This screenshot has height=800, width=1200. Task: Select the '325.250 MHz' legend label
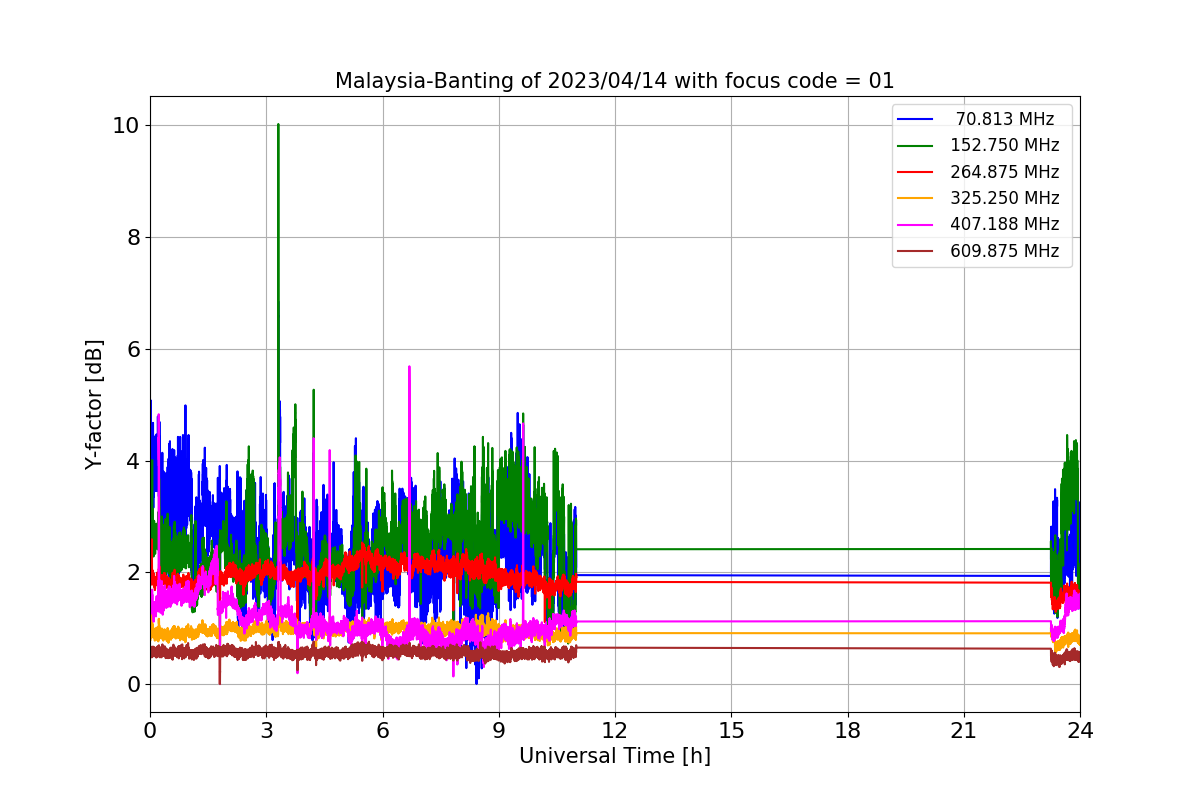click(x=1005, y=198)
